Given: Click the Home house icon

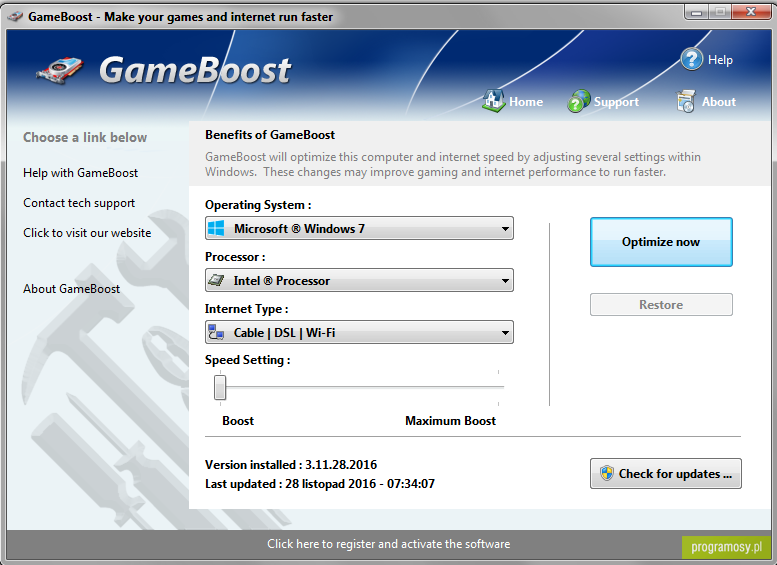Looking at the screenshot, I should pyautogui.click(x=494, y=101).
